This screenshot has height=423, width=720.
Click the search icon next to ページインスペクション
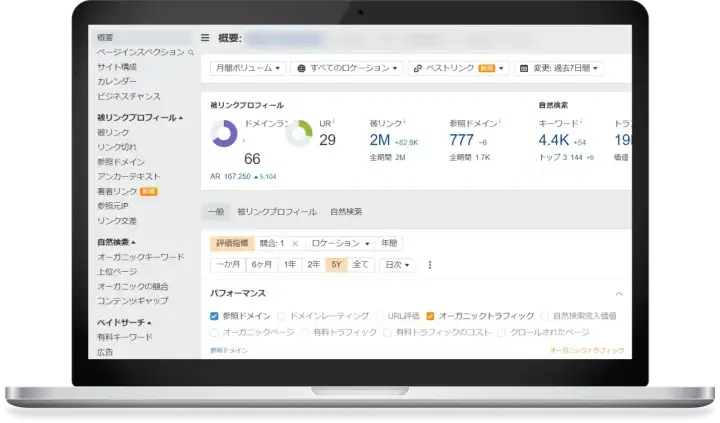point(191,51)
